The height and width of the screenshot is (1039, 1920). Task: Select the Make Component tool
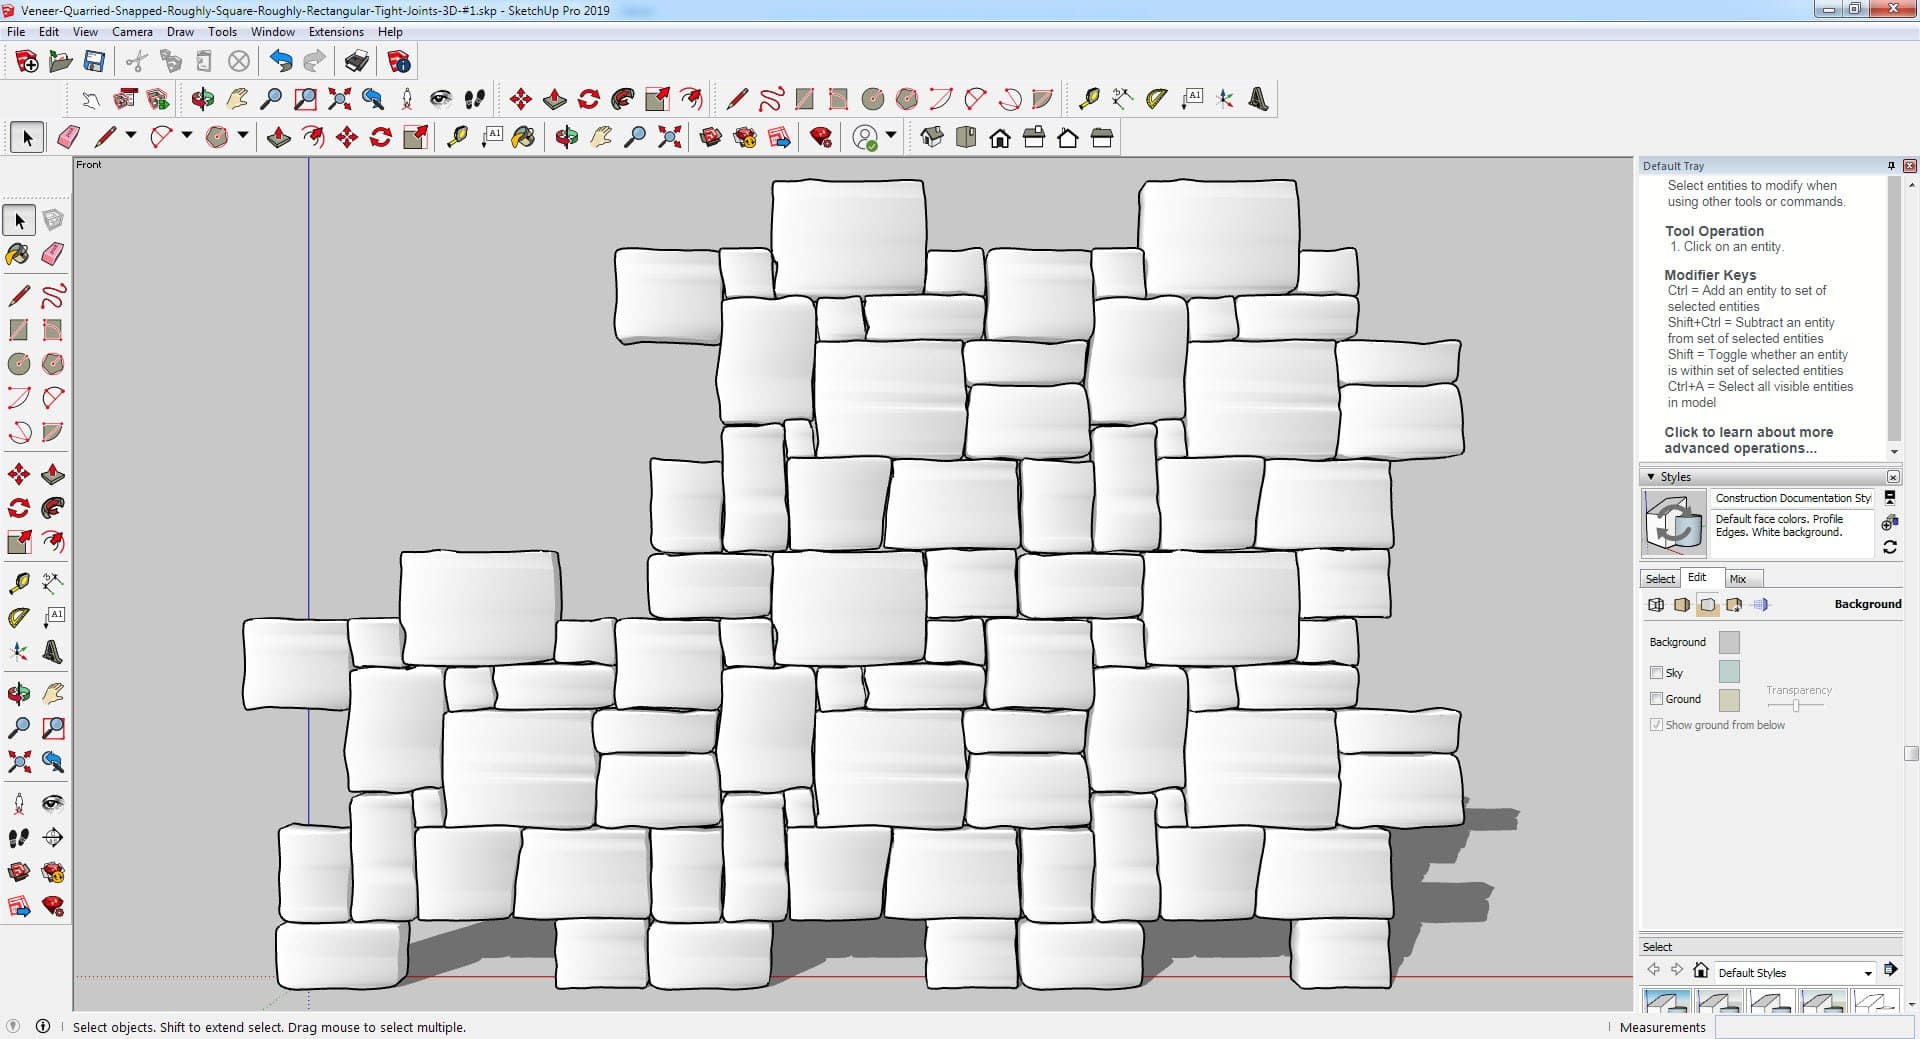coord(53,220)
